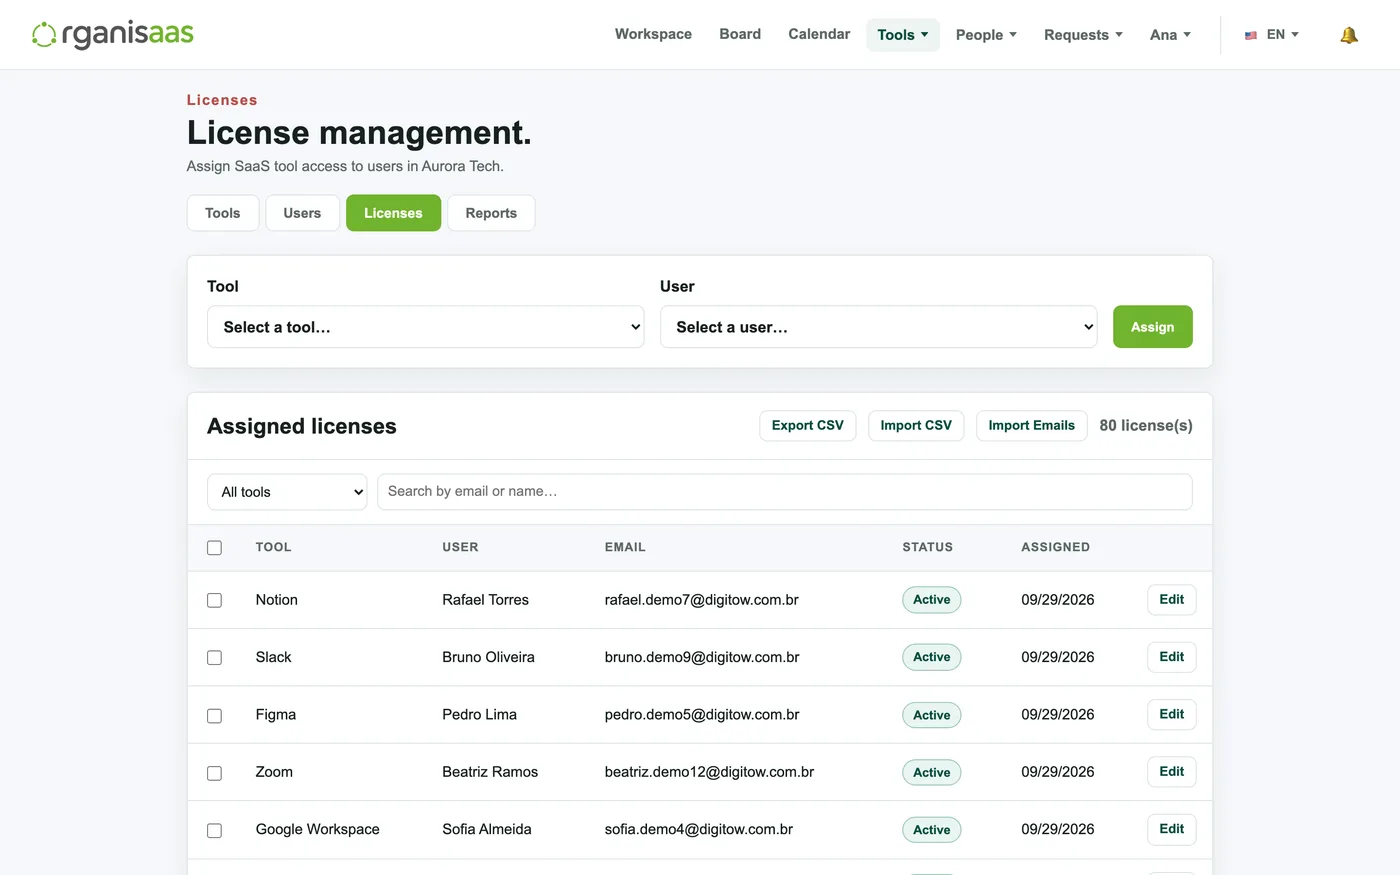
Task: Select the user name Pedro Lima
Action: 479,715
